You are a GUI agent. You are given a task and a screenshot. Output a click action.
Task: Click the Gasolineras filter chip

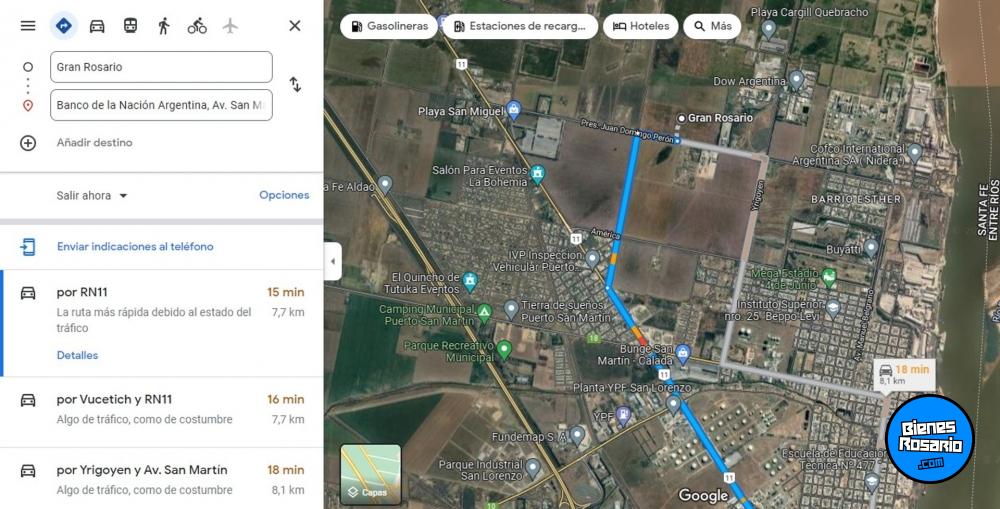(x=388, y=27)
